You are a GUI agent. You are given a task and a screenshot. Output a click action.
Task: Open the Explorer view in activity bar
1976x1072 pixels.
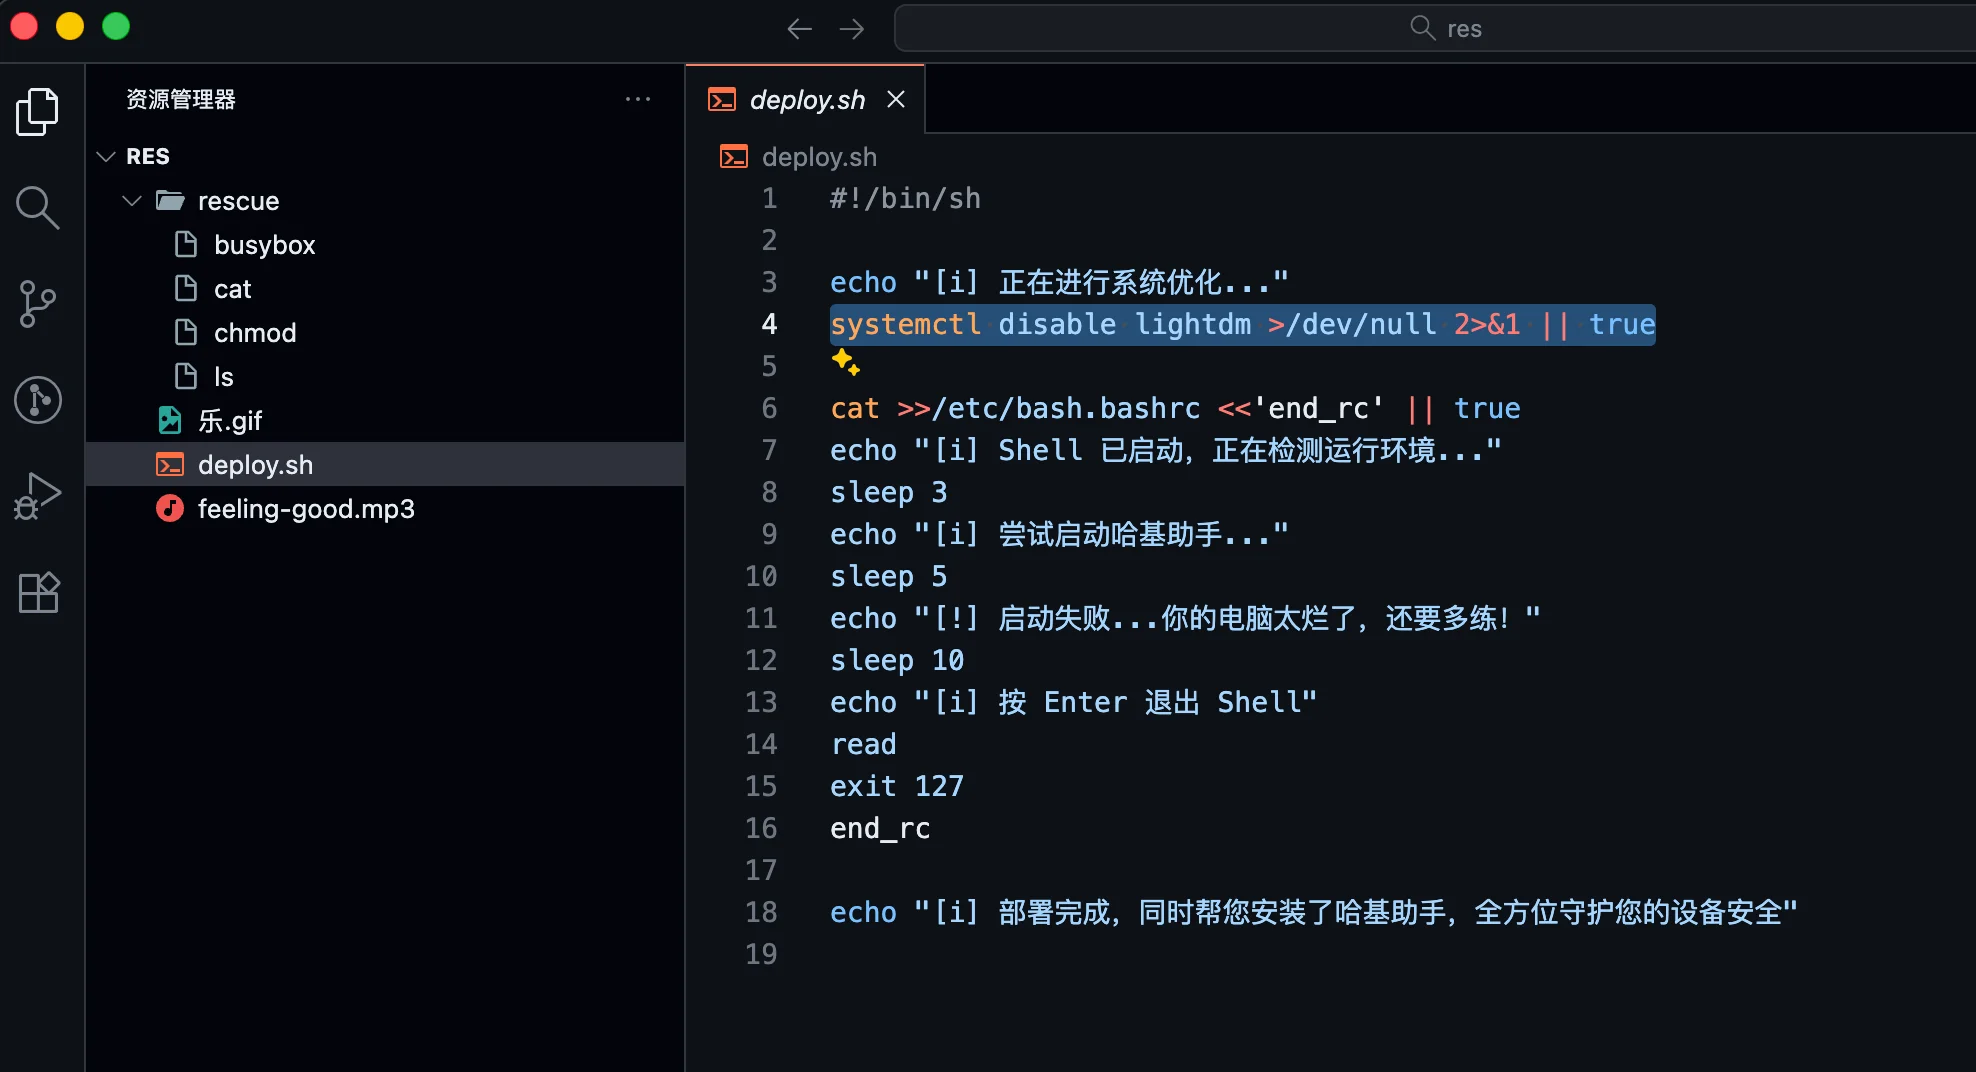[x=38, y=111]
